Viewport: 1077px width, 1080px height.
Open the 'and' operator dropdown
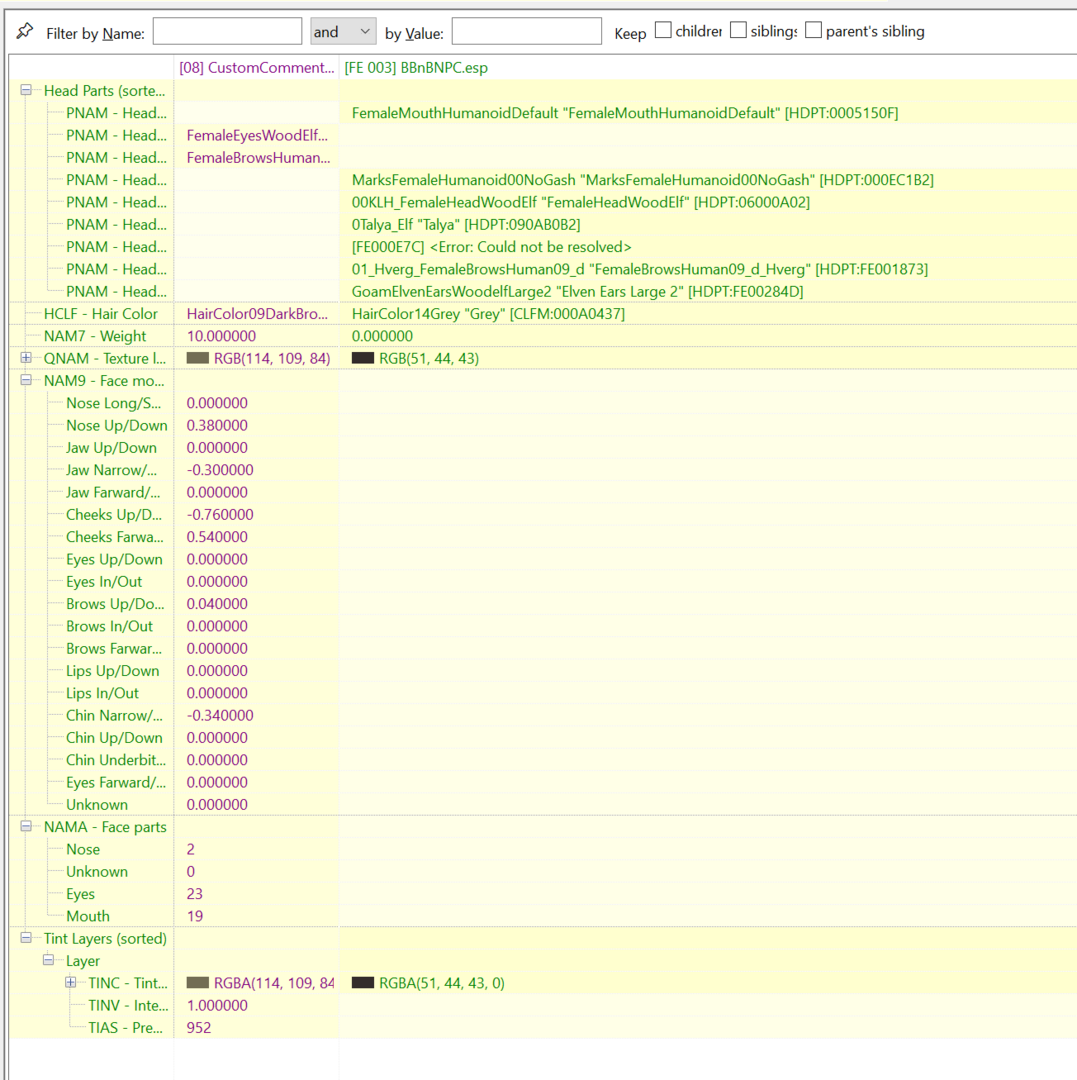coord(343,32)
